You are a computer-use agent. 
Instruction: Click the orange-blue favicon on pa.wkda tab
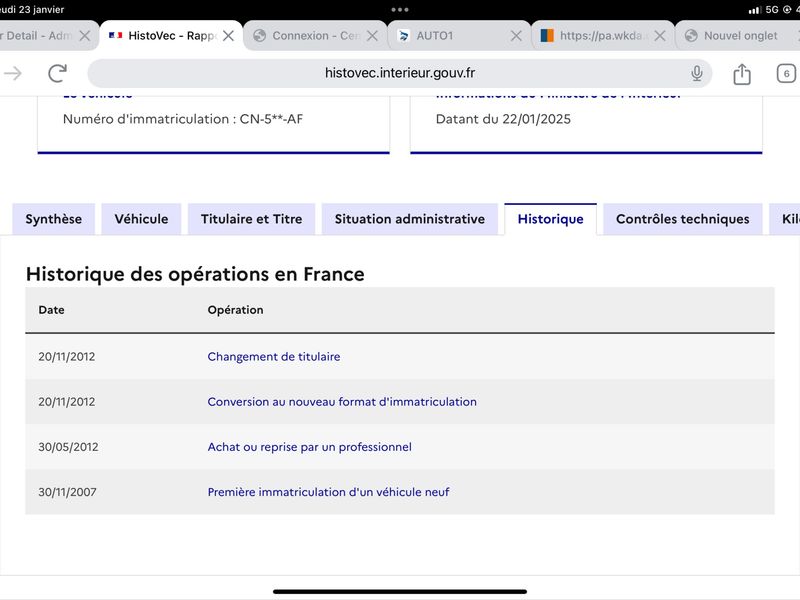point(547,36)
